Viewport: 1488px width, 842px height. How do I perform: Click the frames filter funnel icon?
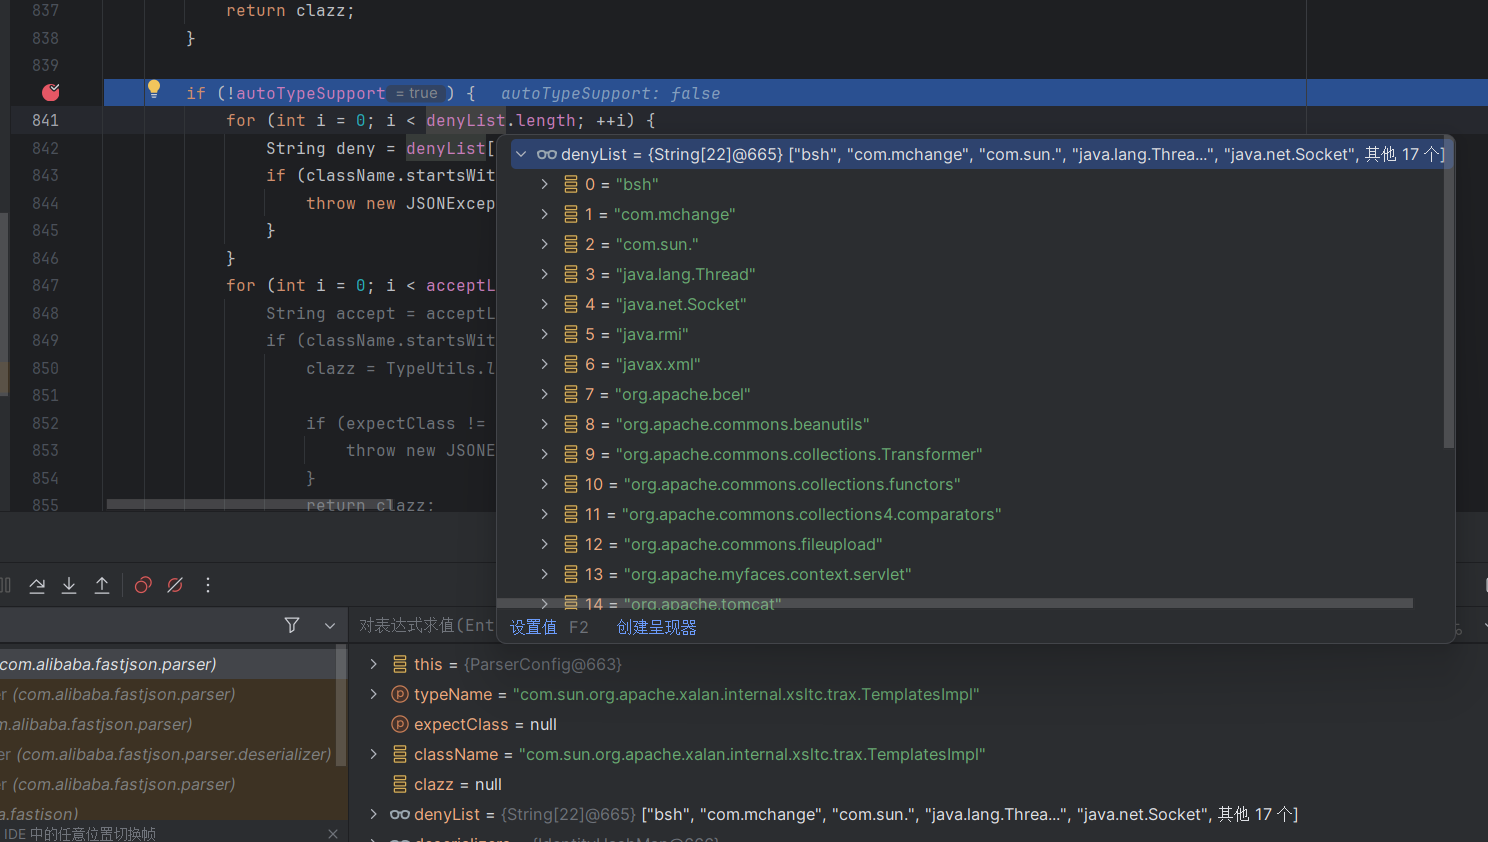(x=292, y=625)
